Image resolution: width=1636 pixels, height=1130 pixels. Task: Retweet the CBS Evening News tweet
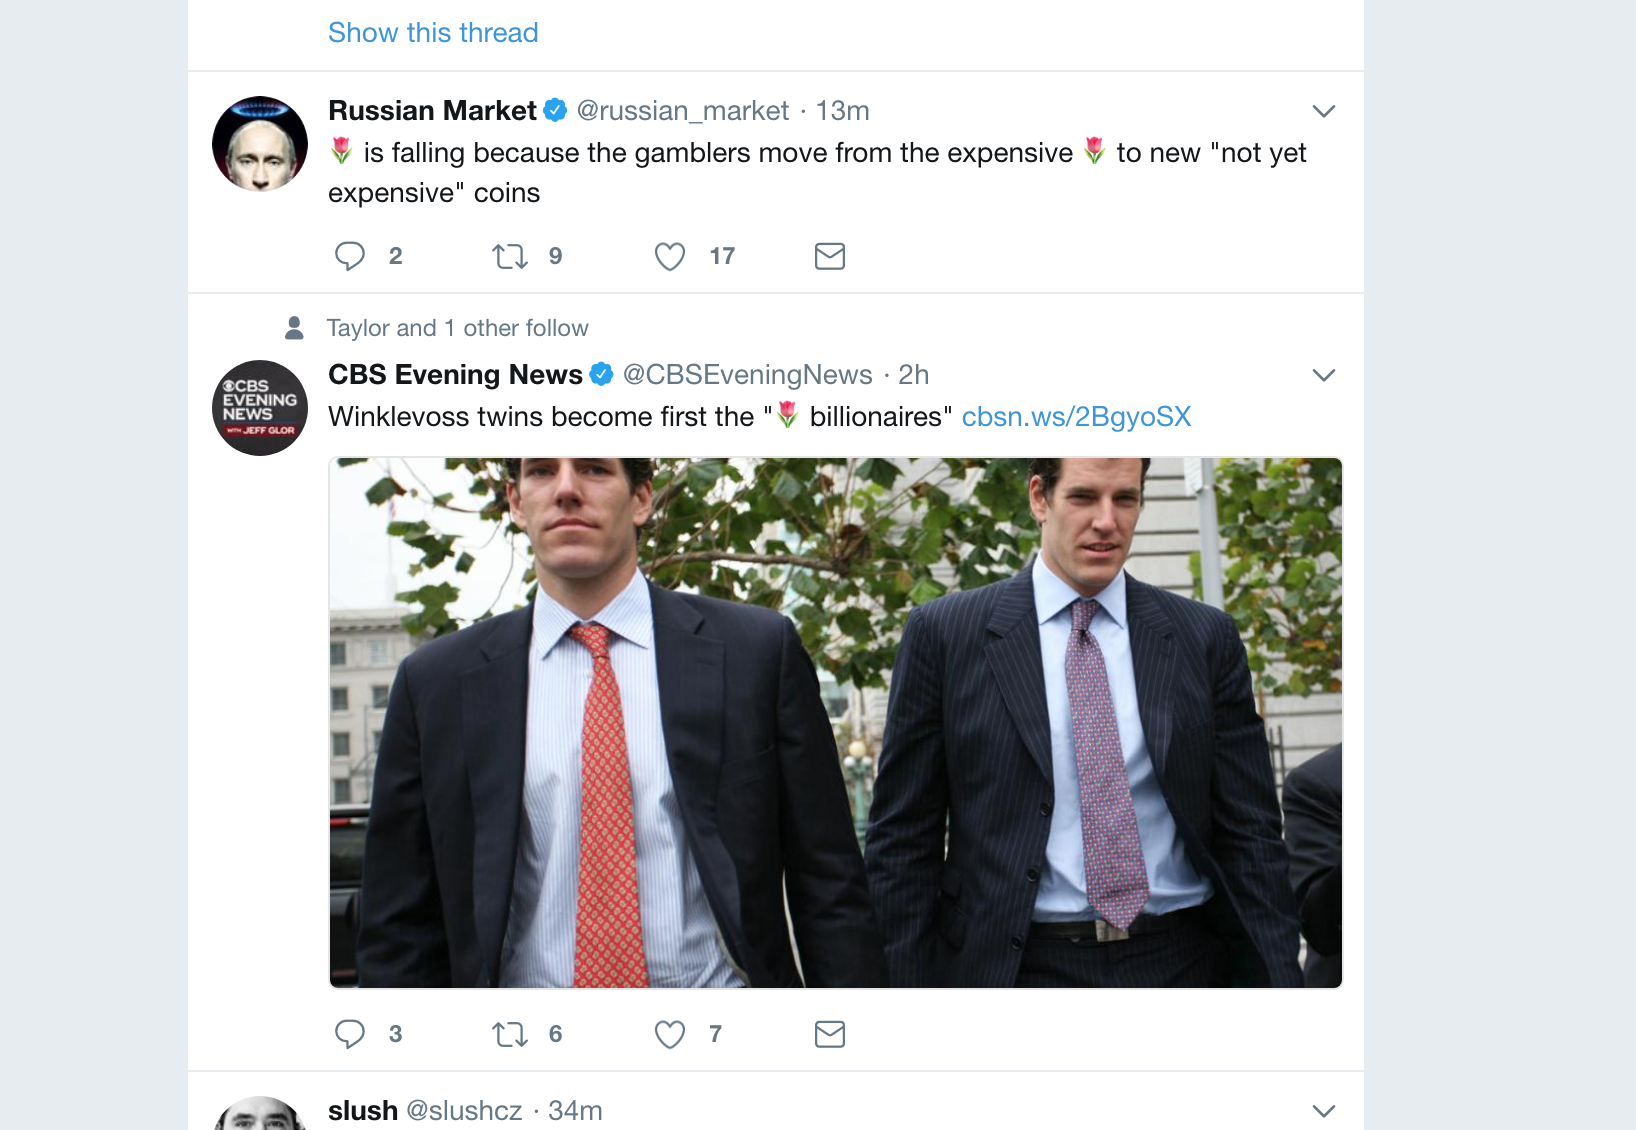pos(510,1034)
